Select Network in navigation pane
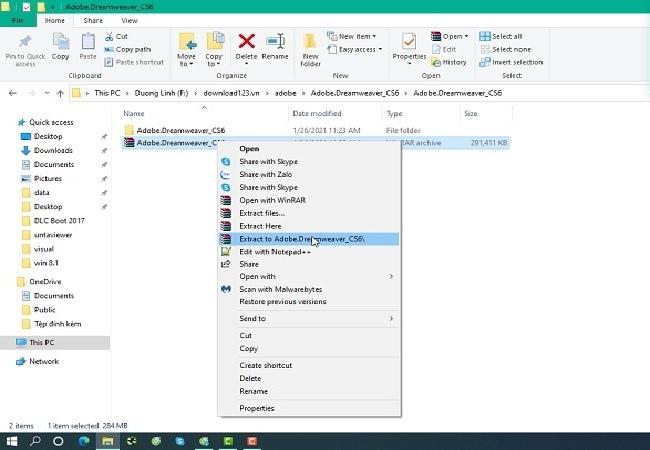Viewport: 650px width, 450px height. coord(44,362)
